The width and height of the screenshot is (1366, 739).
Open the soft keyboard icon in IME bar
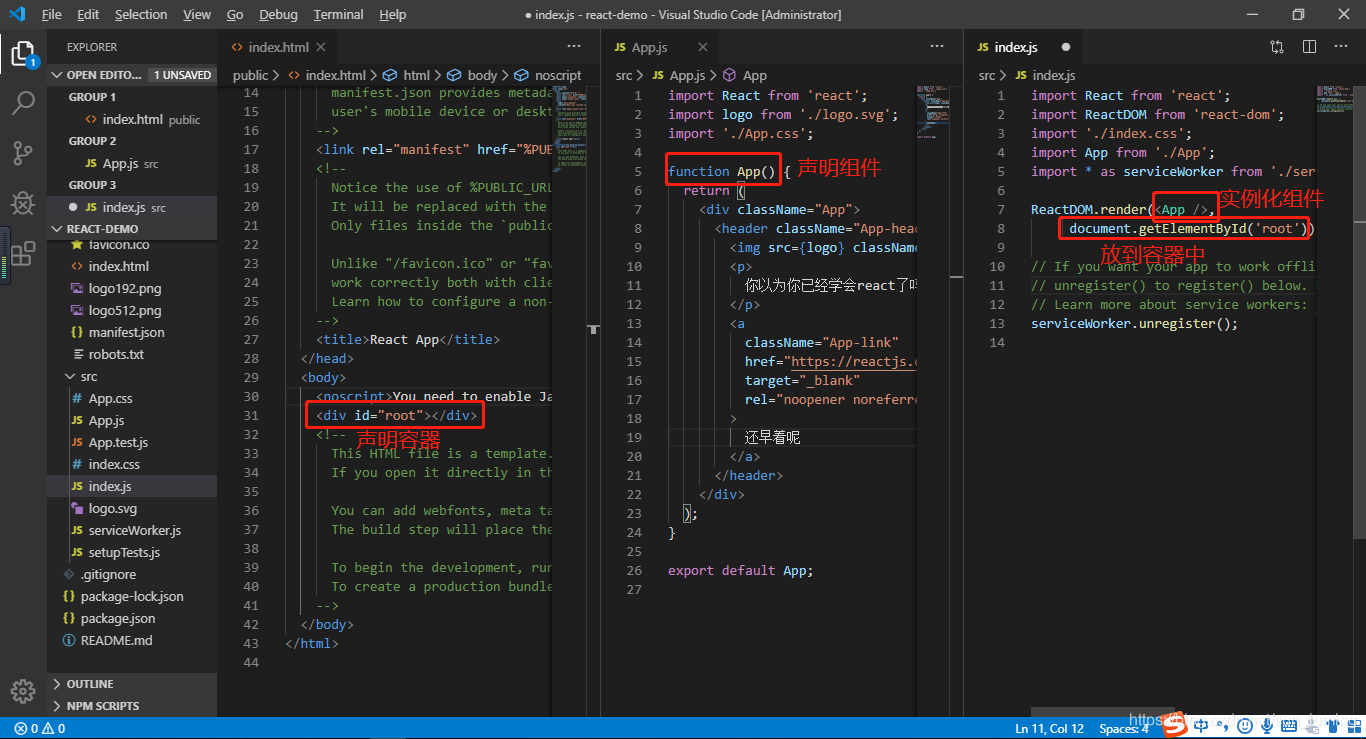[1289, 726]
